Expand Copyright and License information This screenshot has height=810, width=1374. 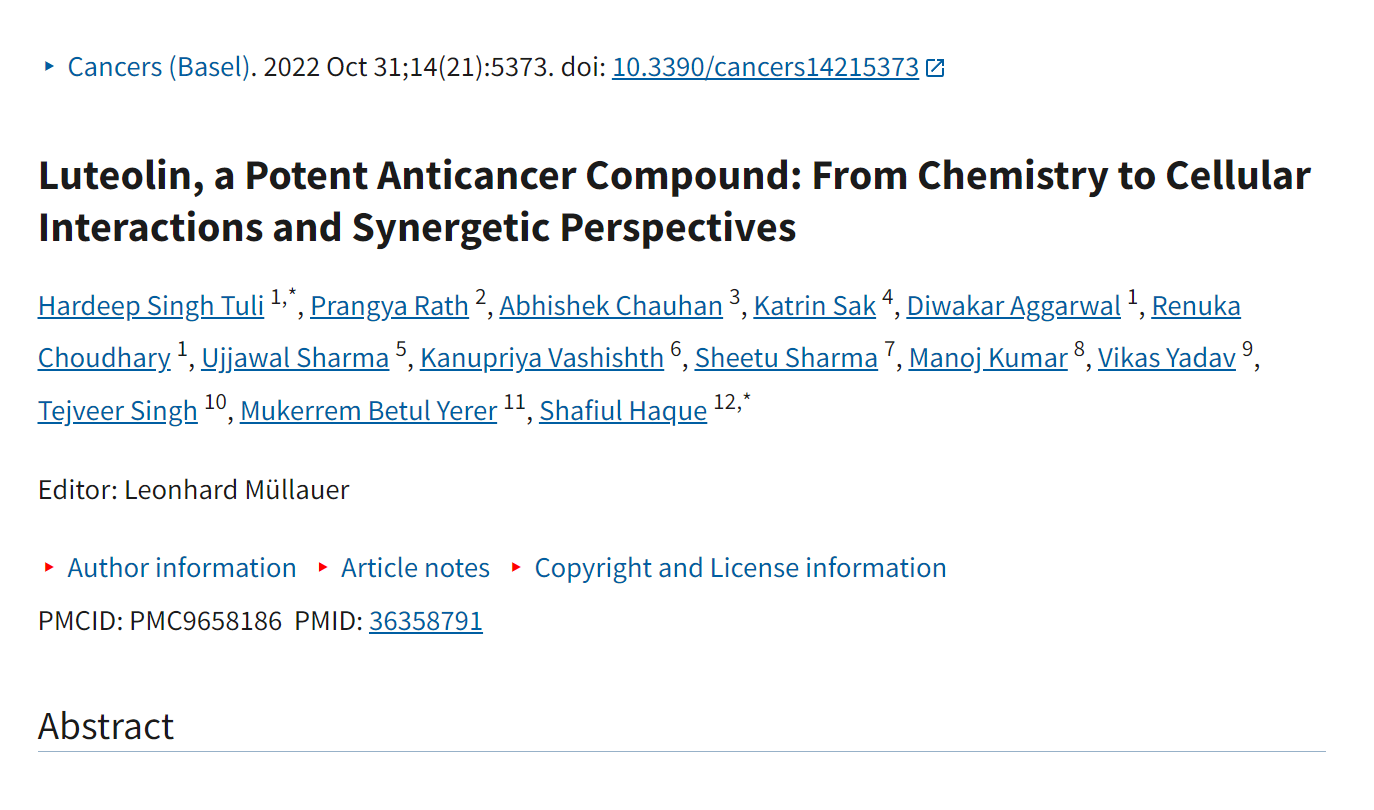(740, 568)
